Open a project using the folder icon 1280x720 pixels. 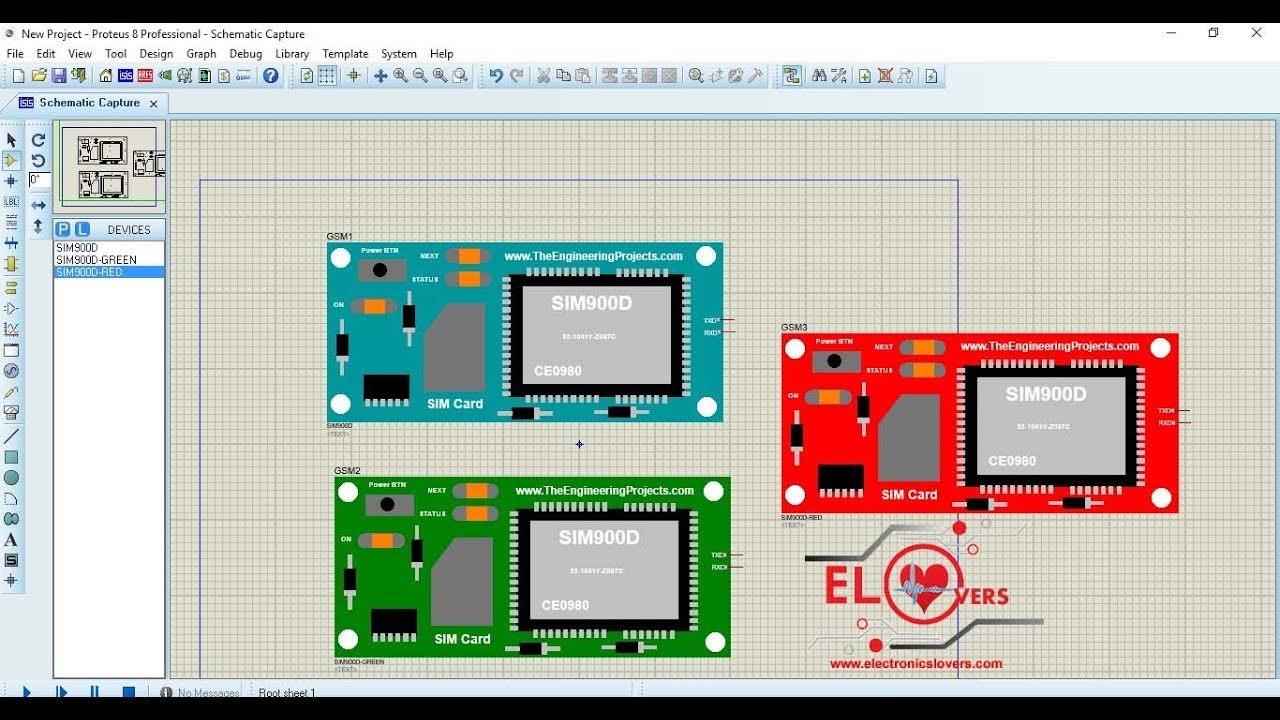39,76
